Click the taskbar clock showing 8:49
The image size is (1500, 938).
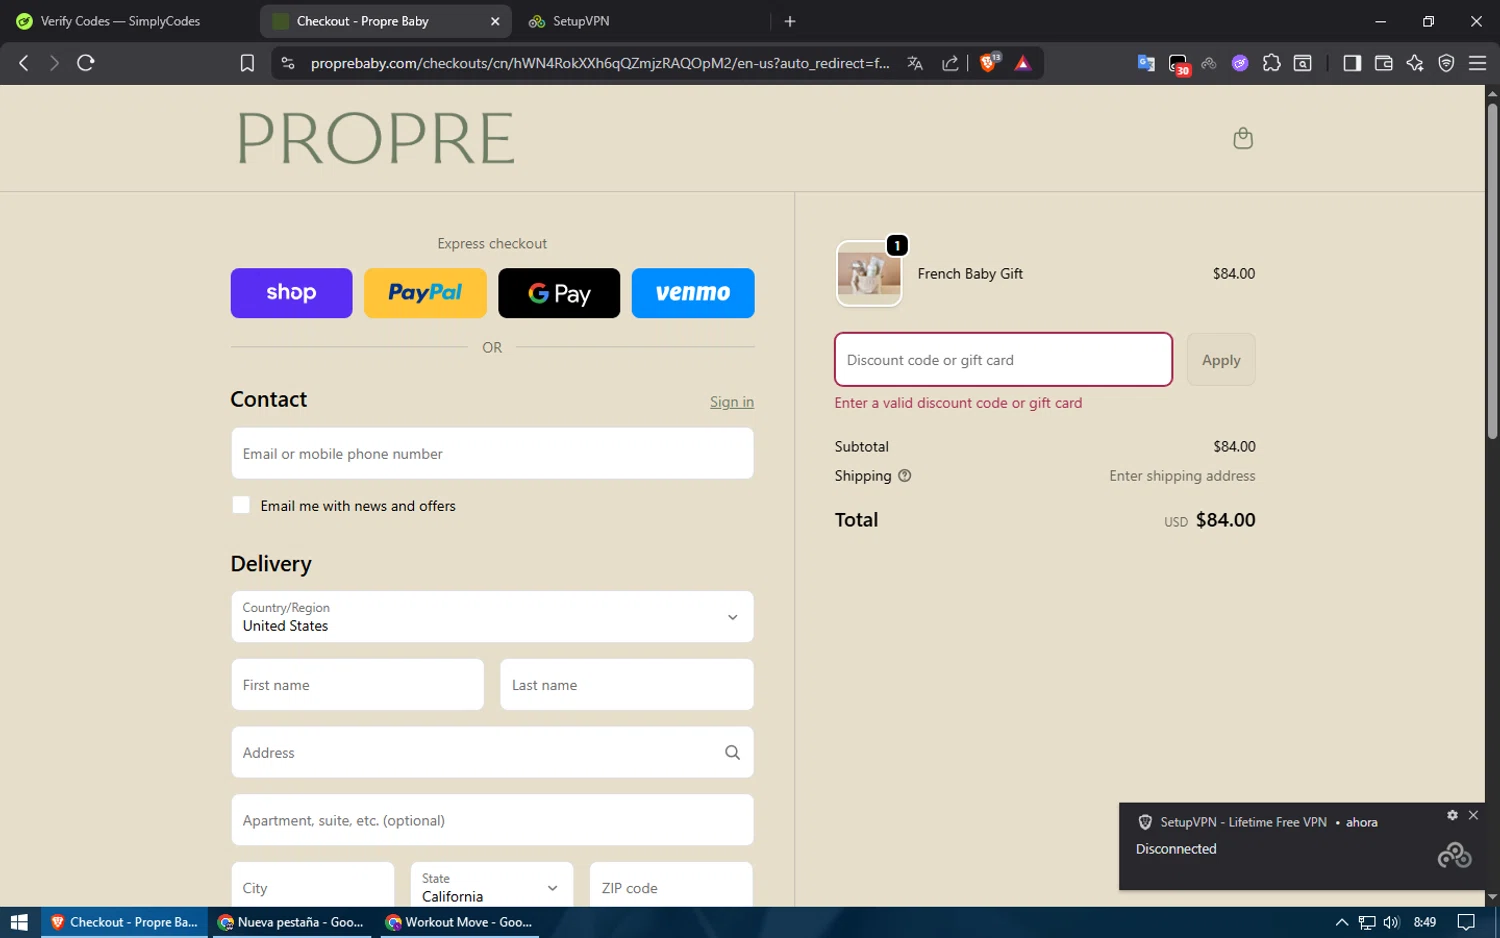click(1425, 922)
